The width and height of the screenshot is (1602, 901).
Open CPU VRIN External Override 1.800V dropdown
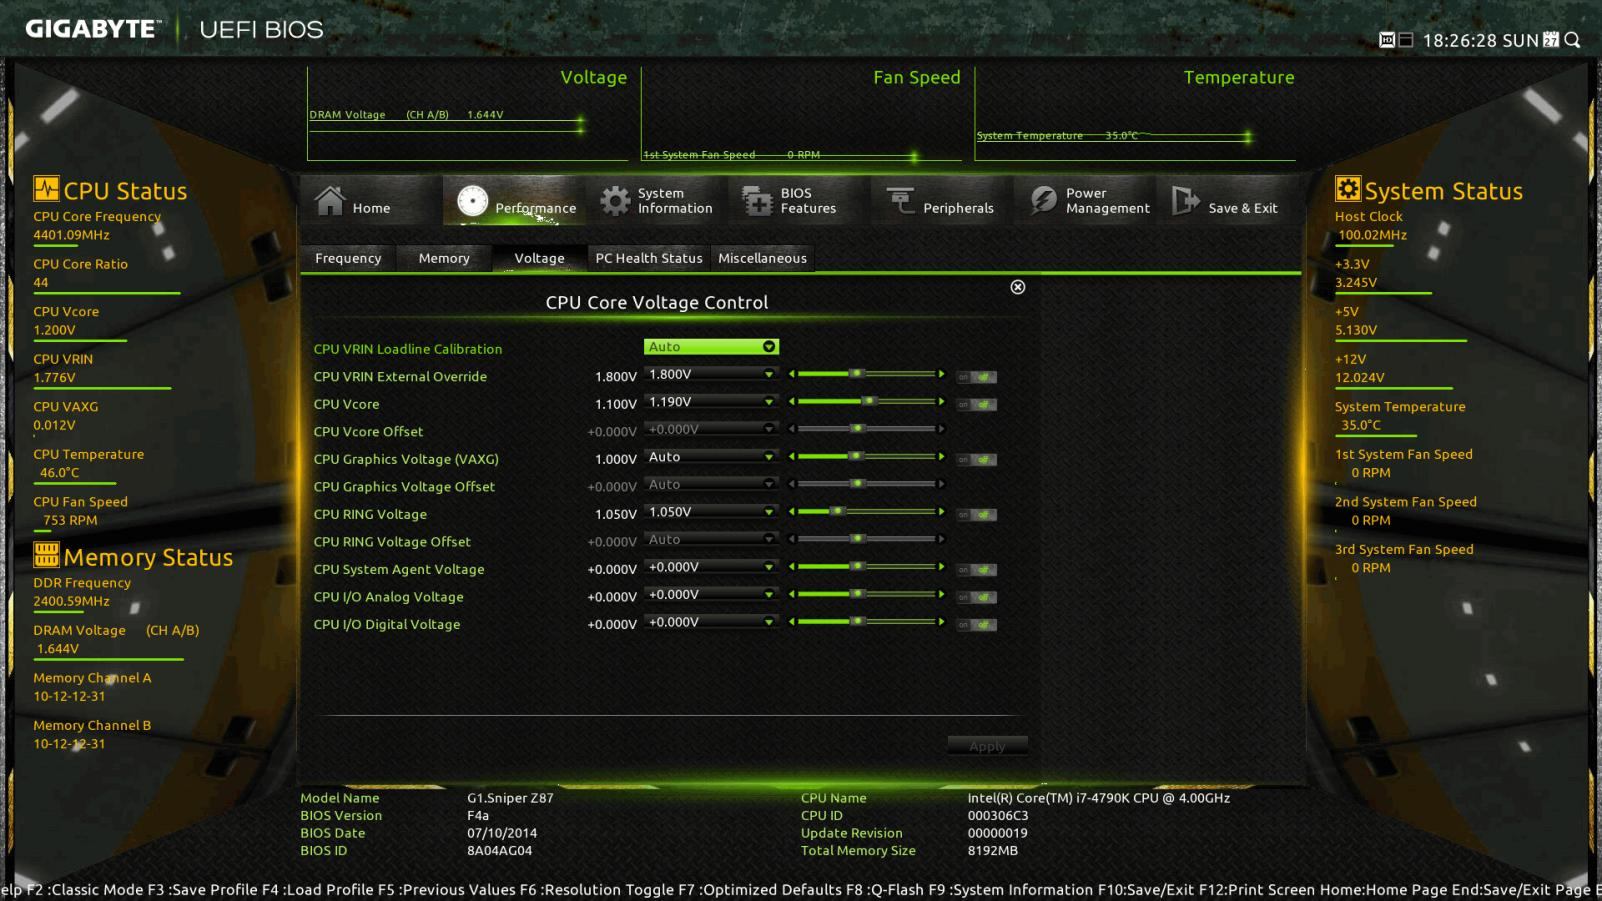click(711, 374)
